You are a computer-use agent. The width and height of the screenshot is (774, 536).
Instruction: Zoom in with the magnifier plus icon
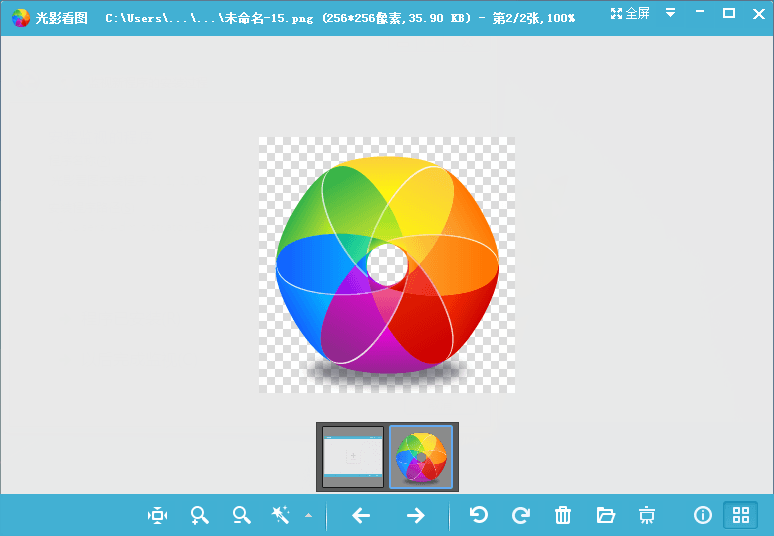pos(199,515)
